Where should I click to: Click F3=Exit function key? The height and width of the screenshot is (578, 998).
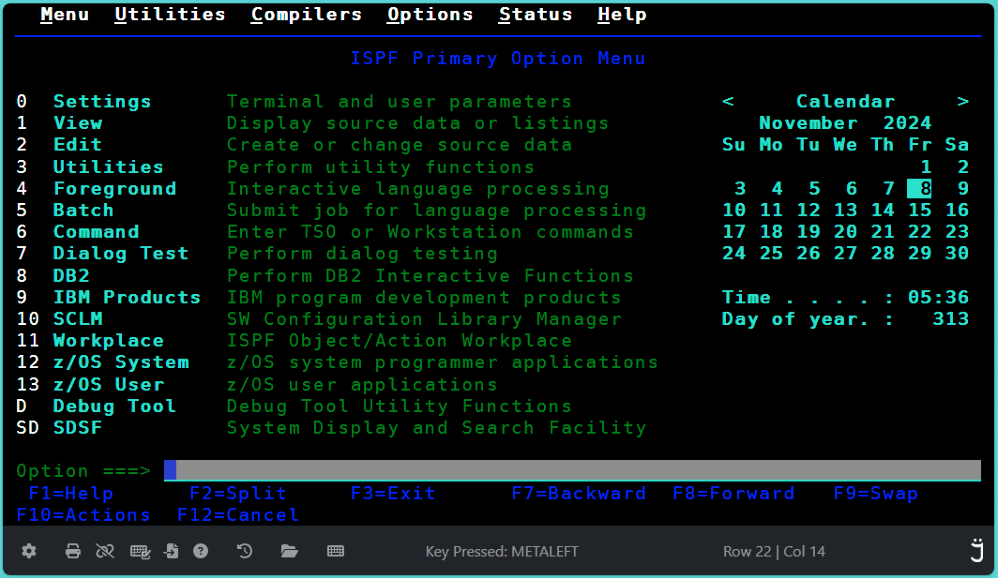click(x=393, y=493)
